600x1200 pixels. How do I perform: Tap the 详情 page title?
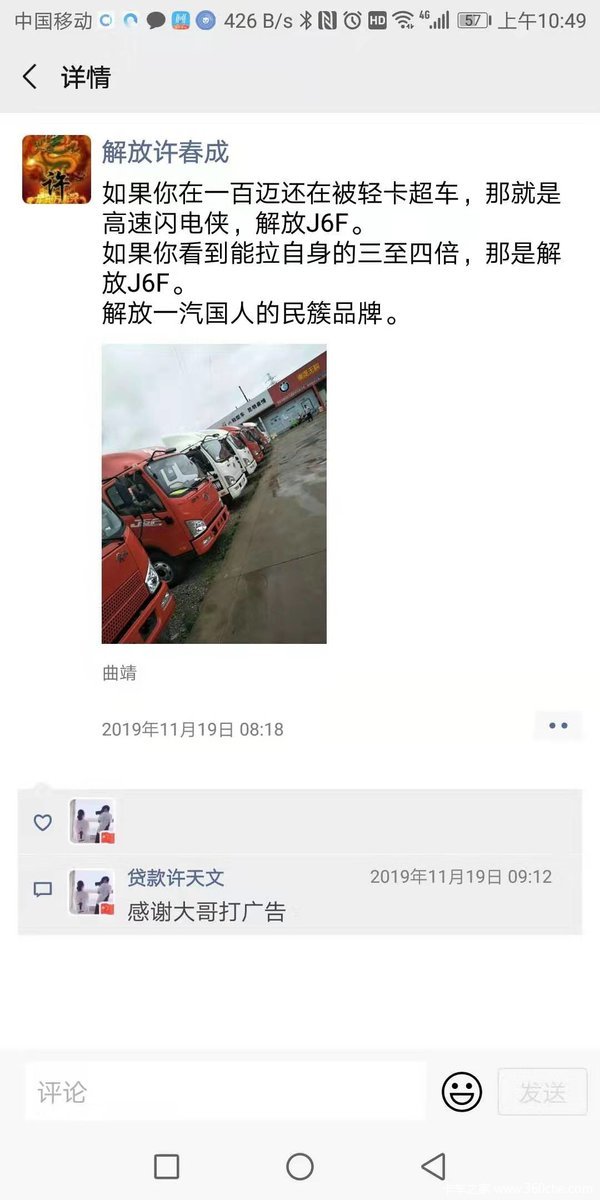(x=86, y=77)
